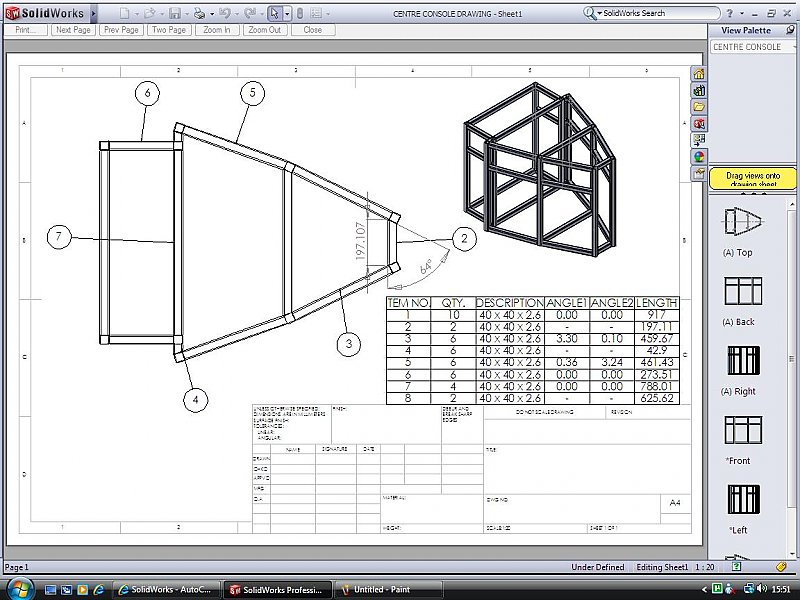Open the SolidWorks Search task pane tab

(699, 124)
